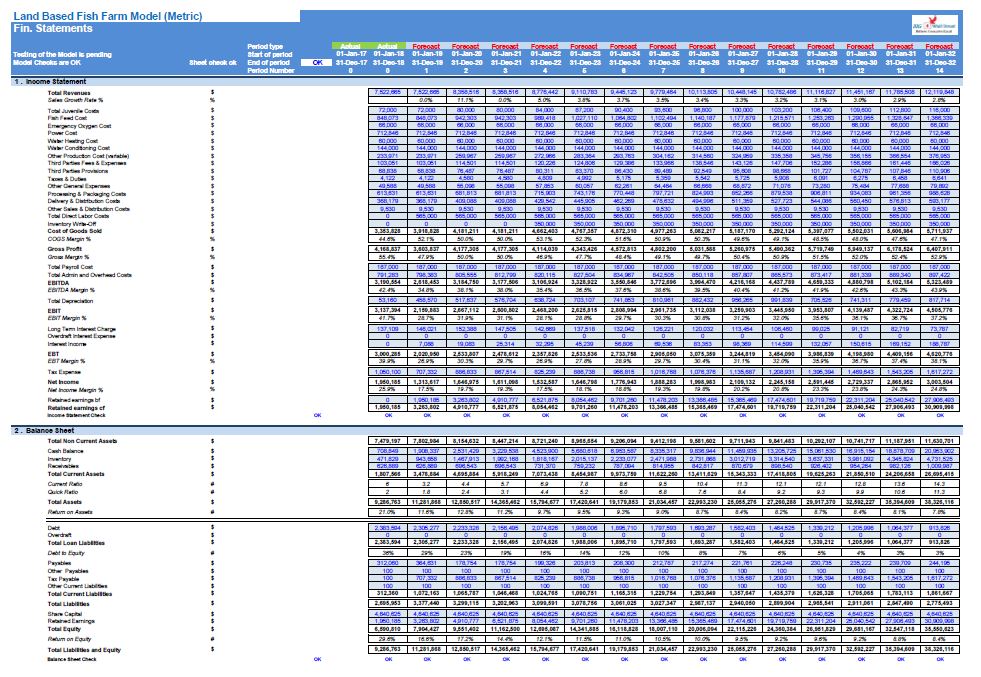Click the 'Inventory Write-Off' row label
The width and height of the screenshot is (981, 677).
[72, 223]
